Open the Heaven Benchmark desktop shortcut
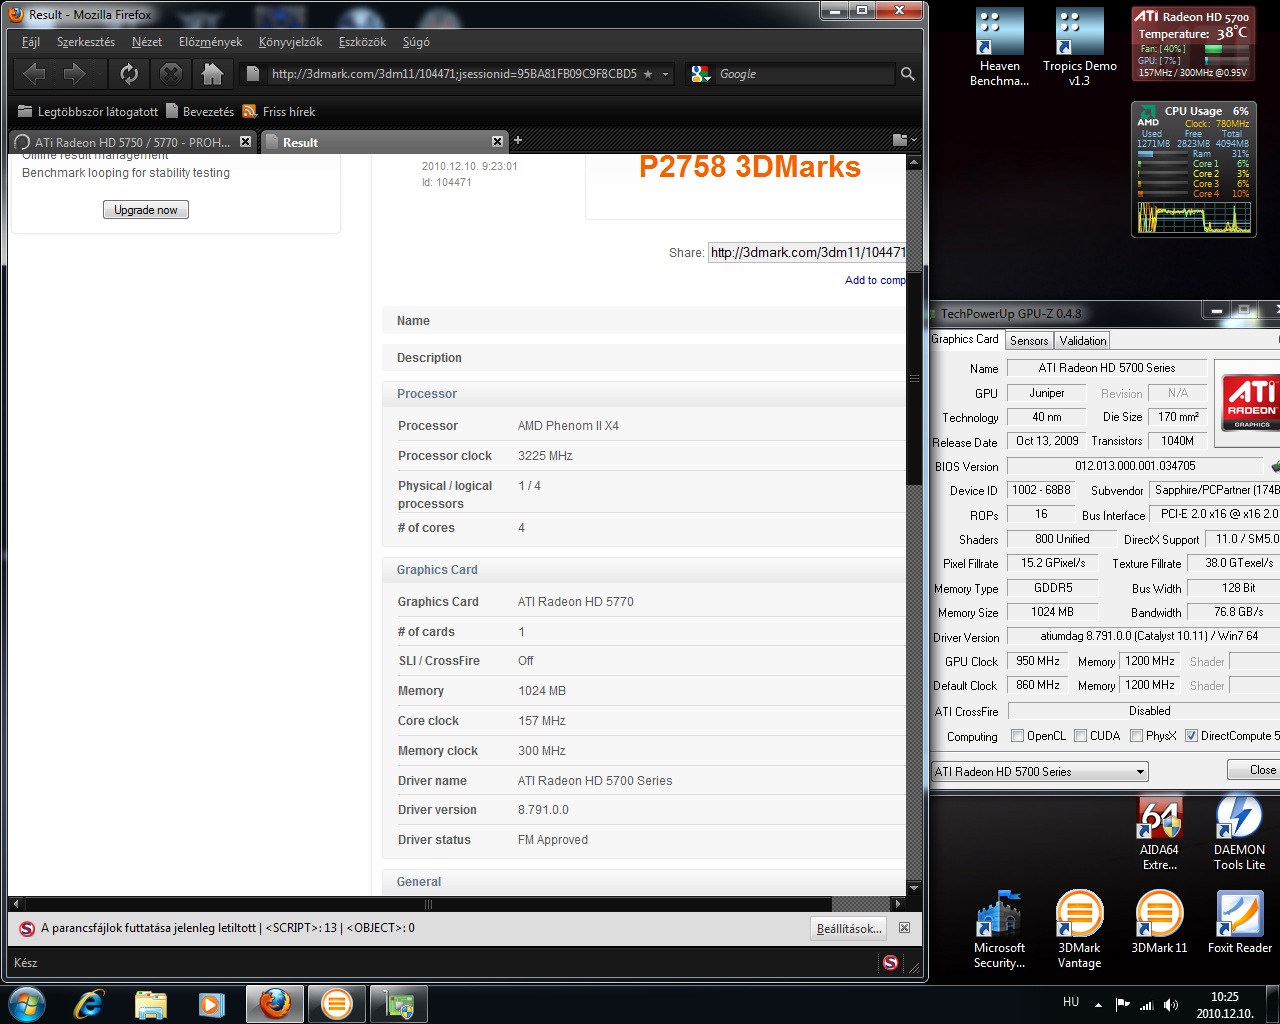The height and width of the screenshot is (1024, 1280). [1000, 47]
